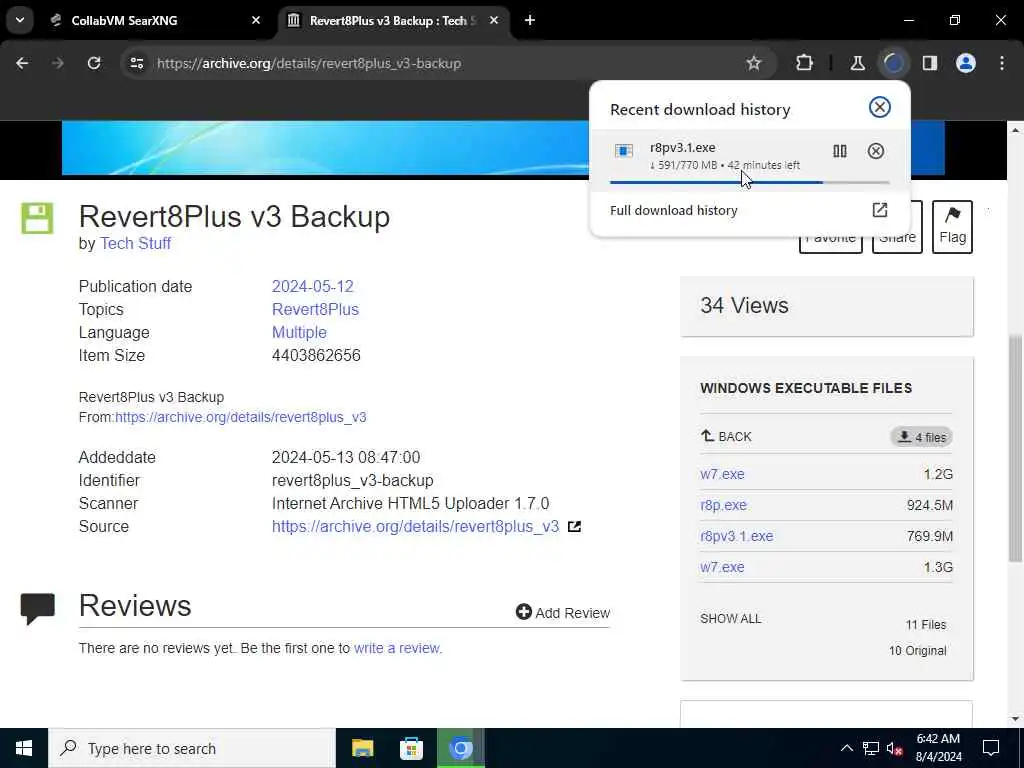Download r8pv3.1.exe from the file list
Image resolution: width=1024 pixels, height=768 pixels.
736,536
